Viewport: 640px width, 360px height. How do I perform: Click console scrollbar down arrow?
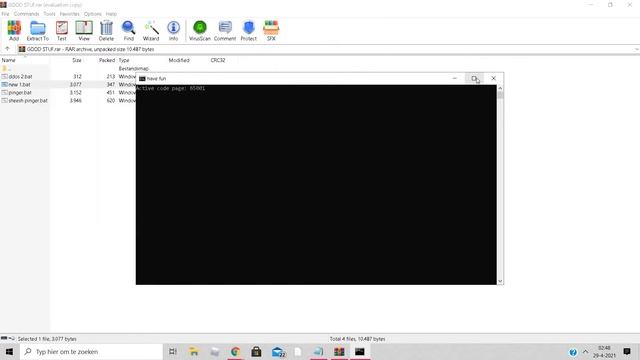click(x=500, y=281)
